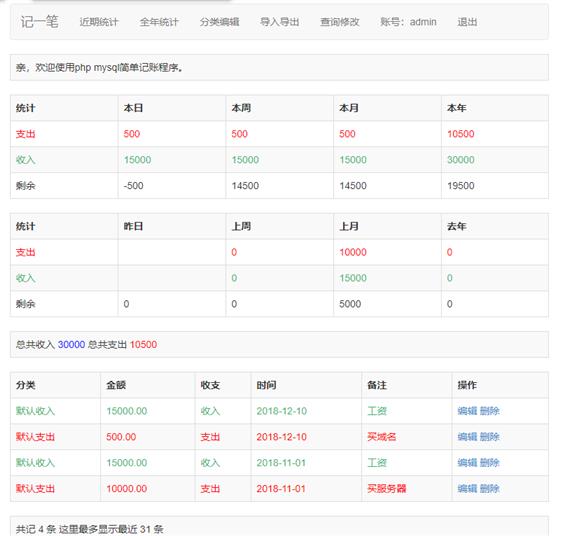The width and height of the screenshot is (569, 536).
Task: Open 分类编辑 in the navbar
Action: tap(220, 22)
